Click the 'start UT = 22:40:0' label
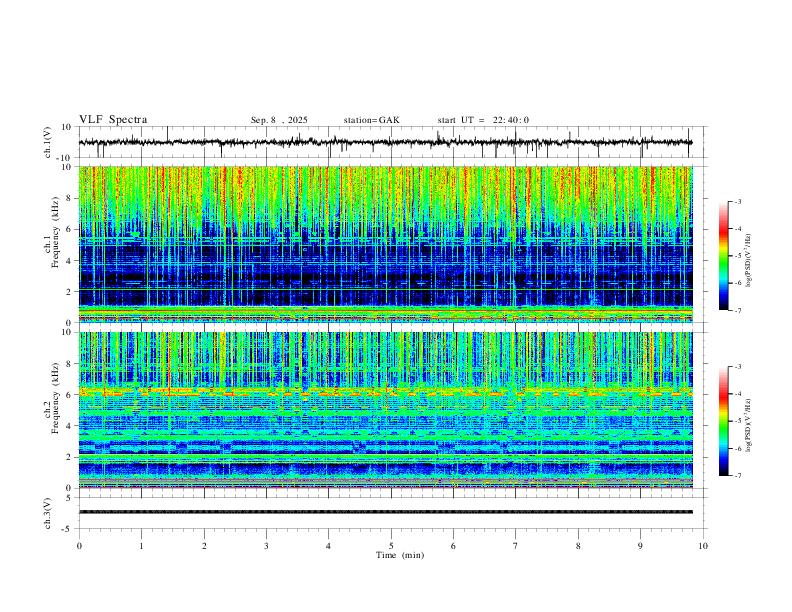Viewport: 792px width, 612px height. tap(483, 120)
